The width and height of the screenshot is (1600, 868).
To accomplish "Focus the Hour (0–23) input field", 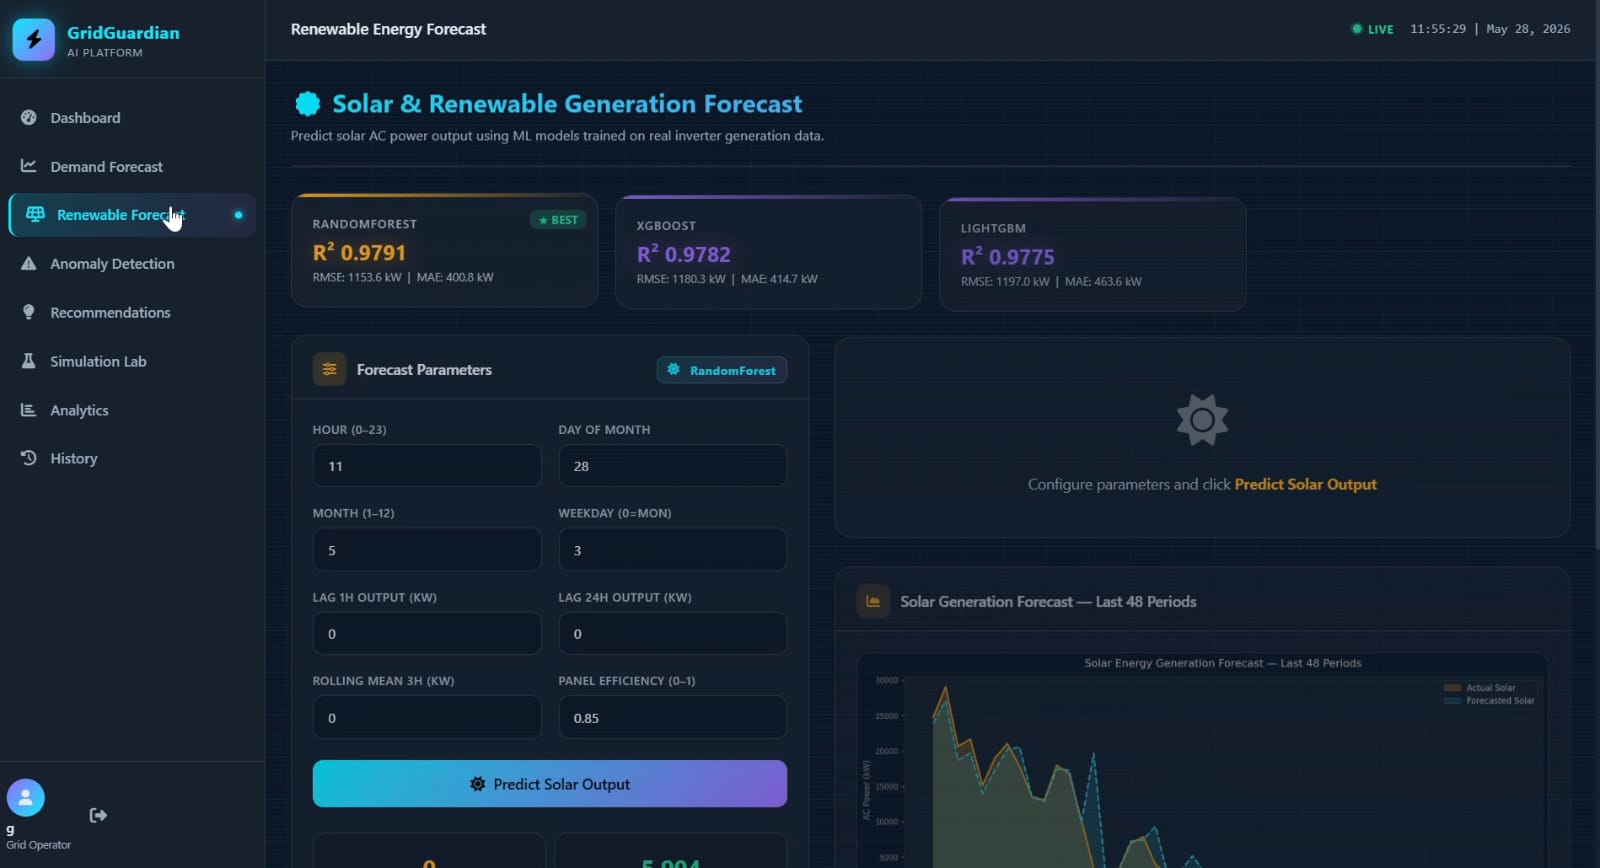I will [x=427, y=466].
